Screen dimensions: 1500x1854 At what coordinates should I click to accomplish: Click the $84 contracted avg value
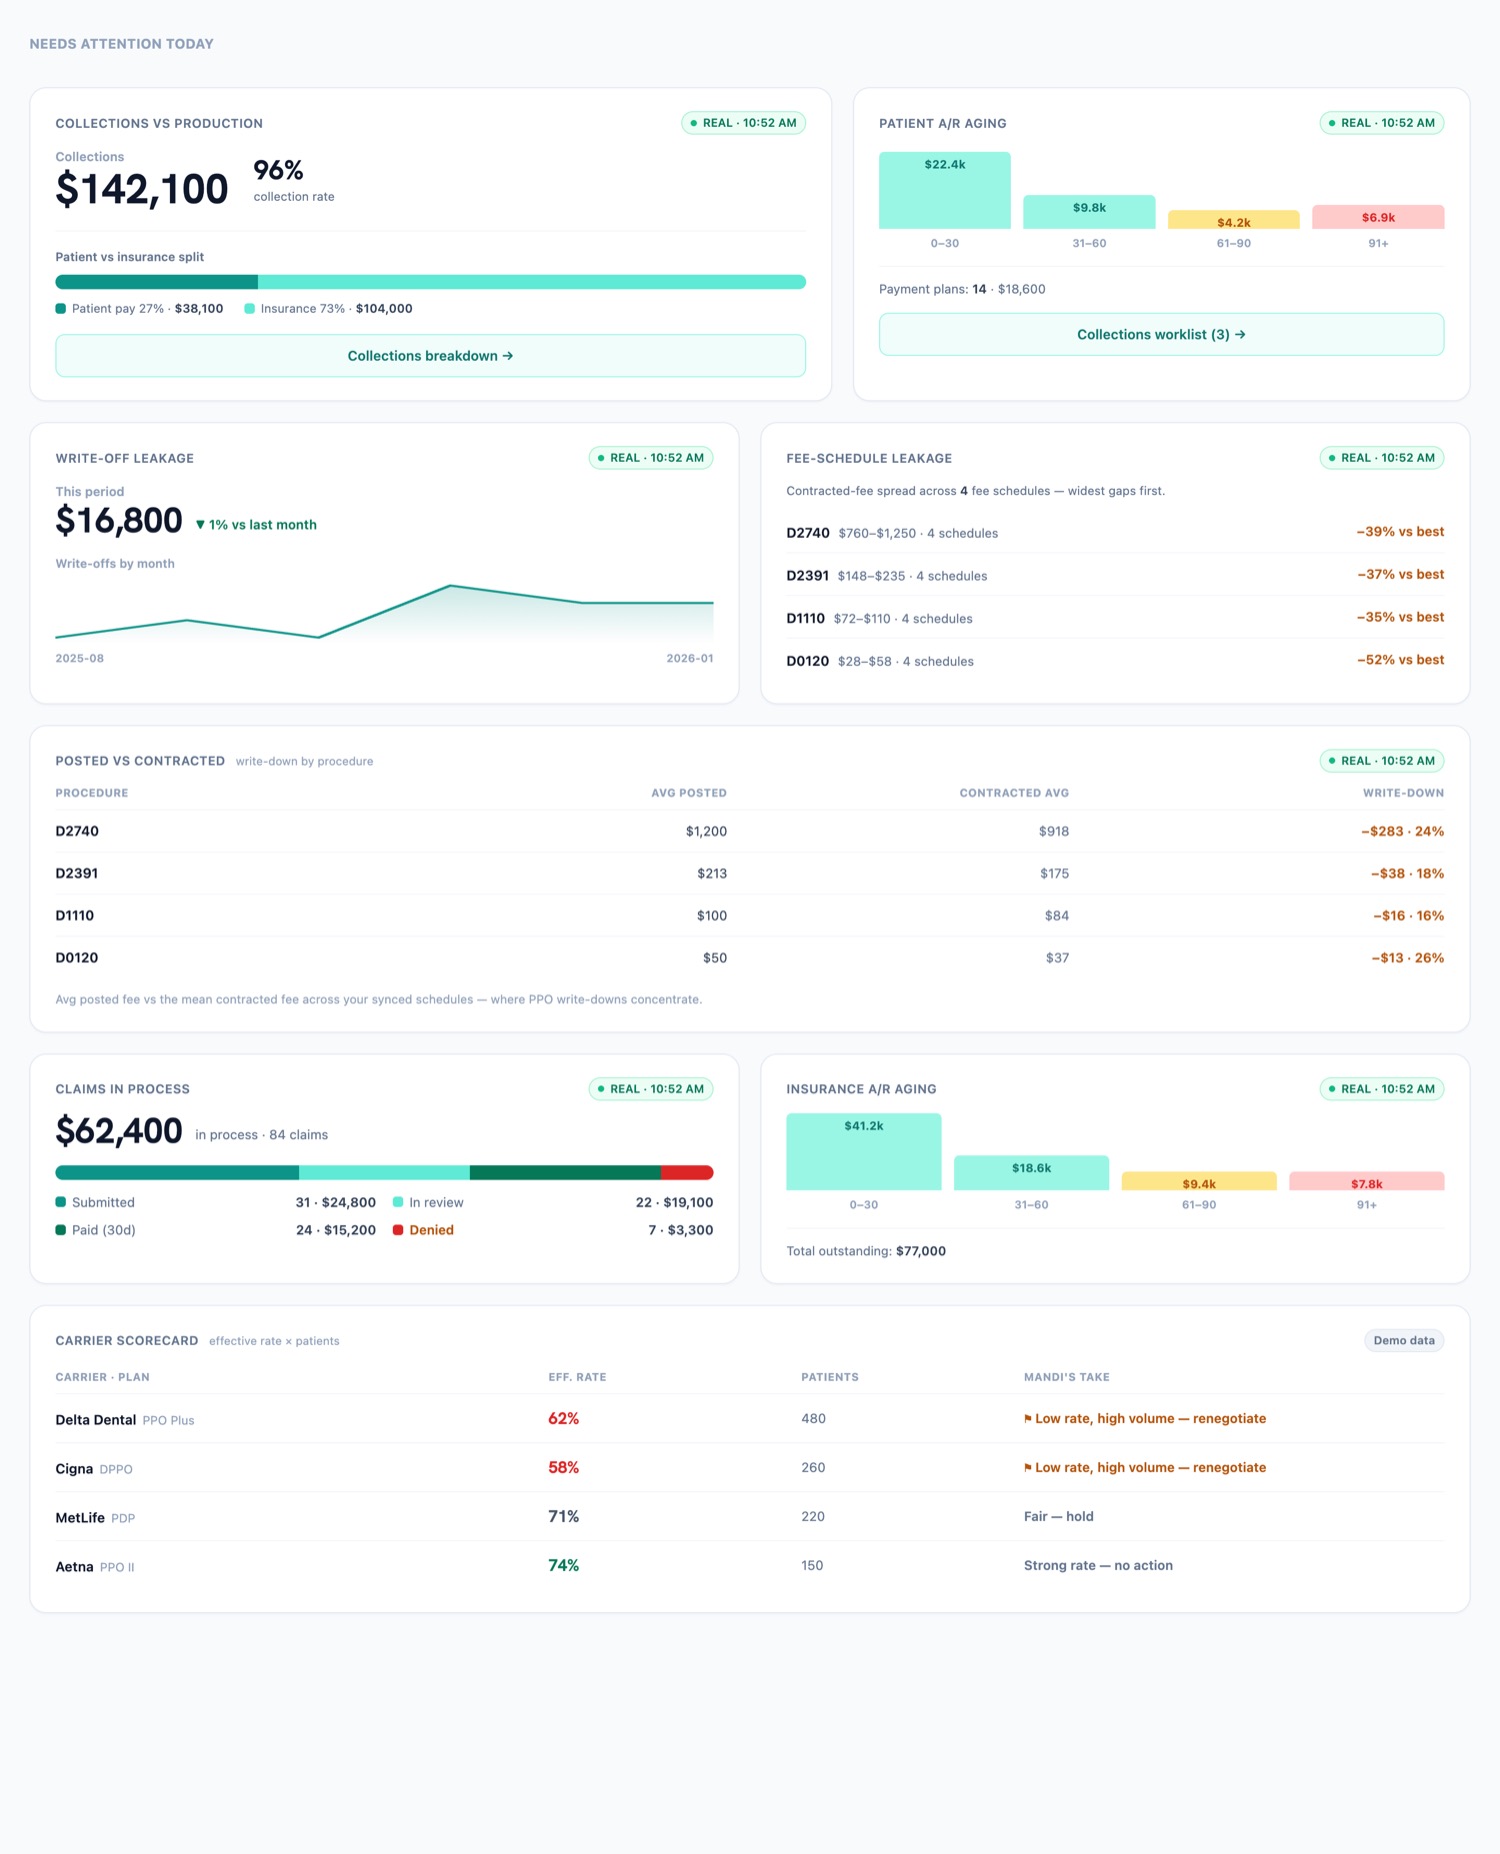pyautogui.click(x=1056, y=916)
